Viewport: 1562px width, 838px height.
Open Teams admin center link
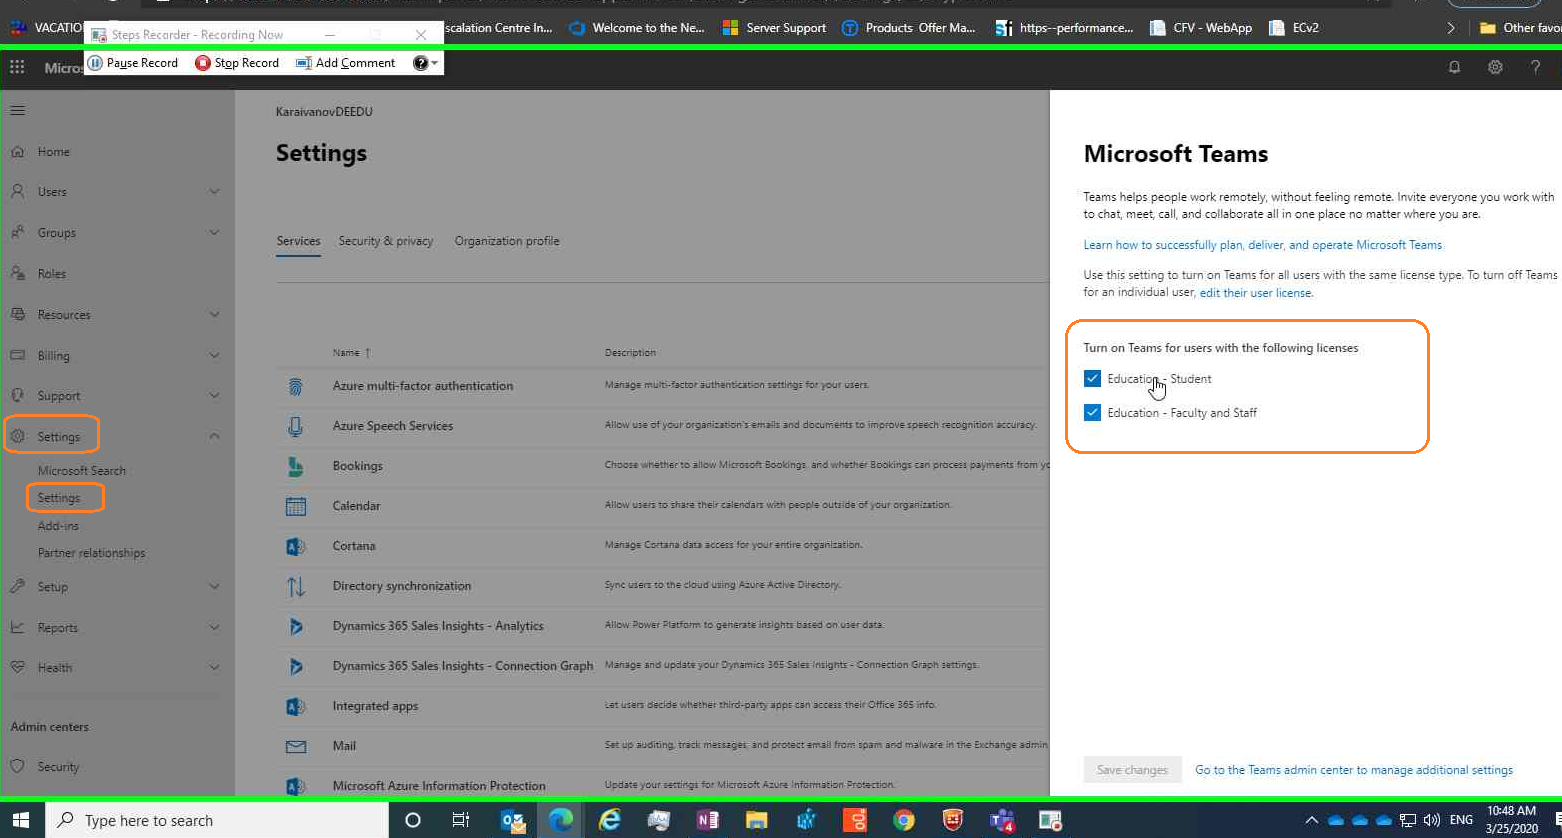[x=1354, y=770]
